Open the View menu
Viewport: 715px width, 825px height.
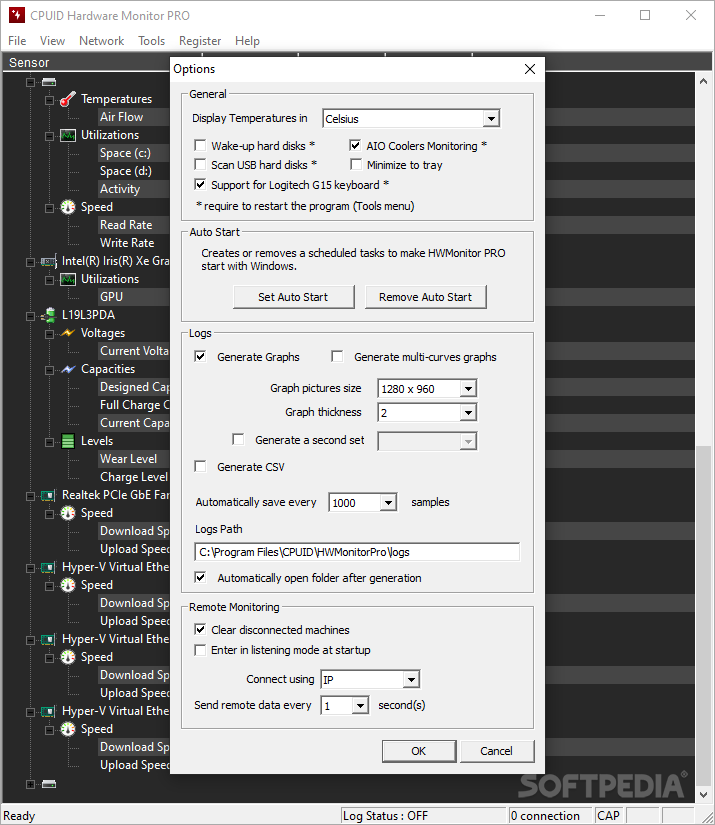pyautogui.click(x=52, y=41)
